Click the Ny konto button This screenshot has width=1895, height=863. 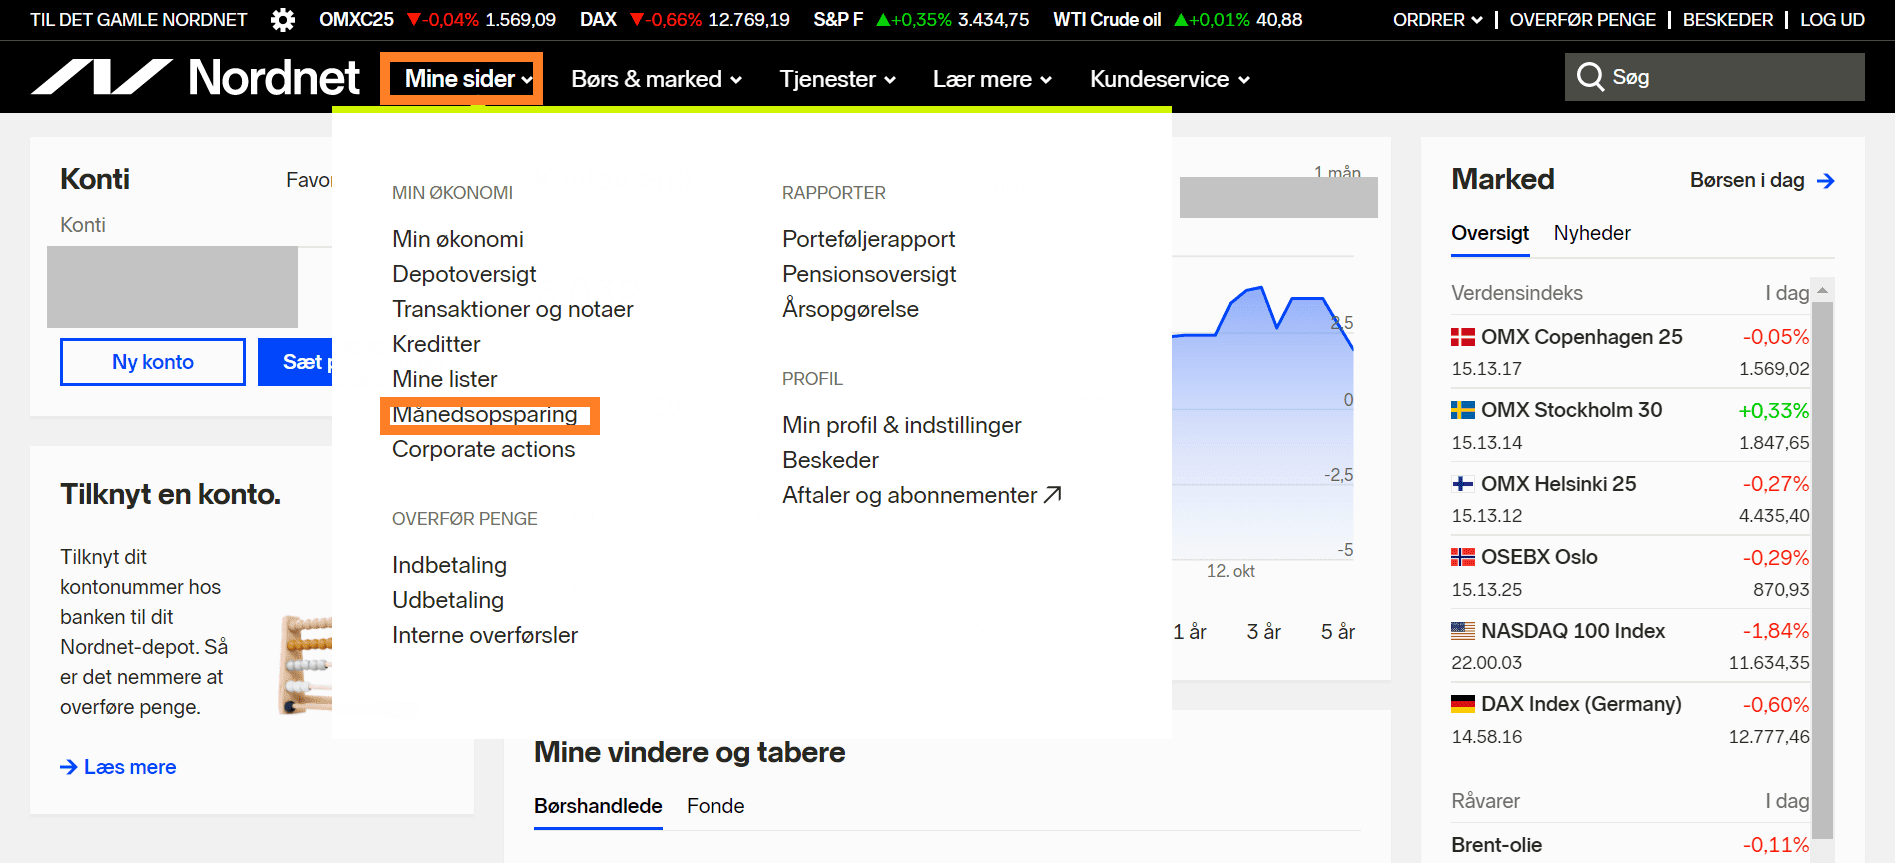pyautogui.click(x=153, y=362)
